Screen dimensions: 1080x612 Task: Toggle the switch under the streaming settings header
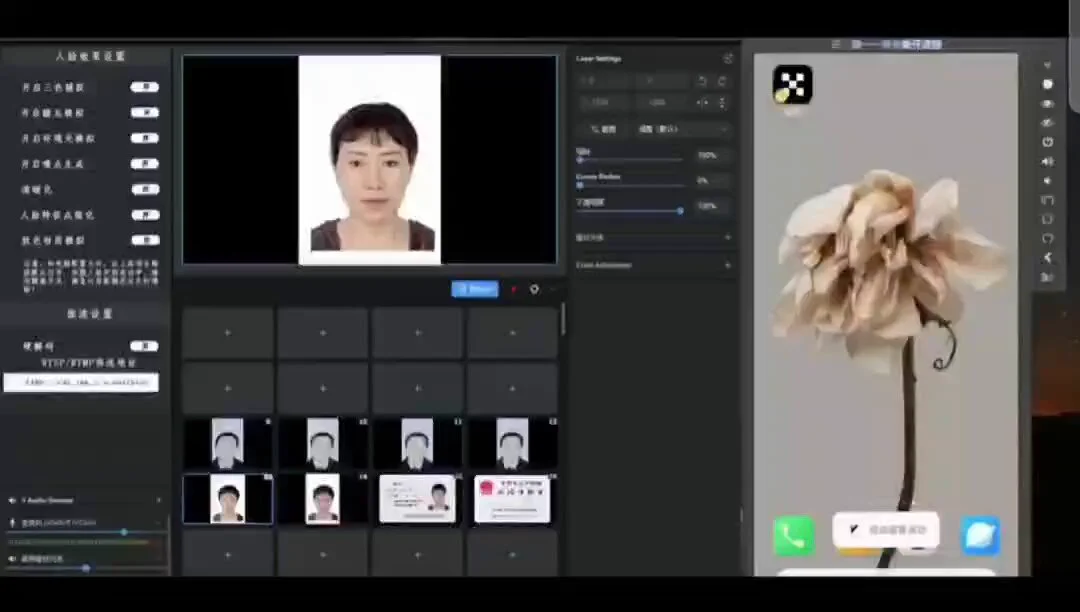pos(144,346)
